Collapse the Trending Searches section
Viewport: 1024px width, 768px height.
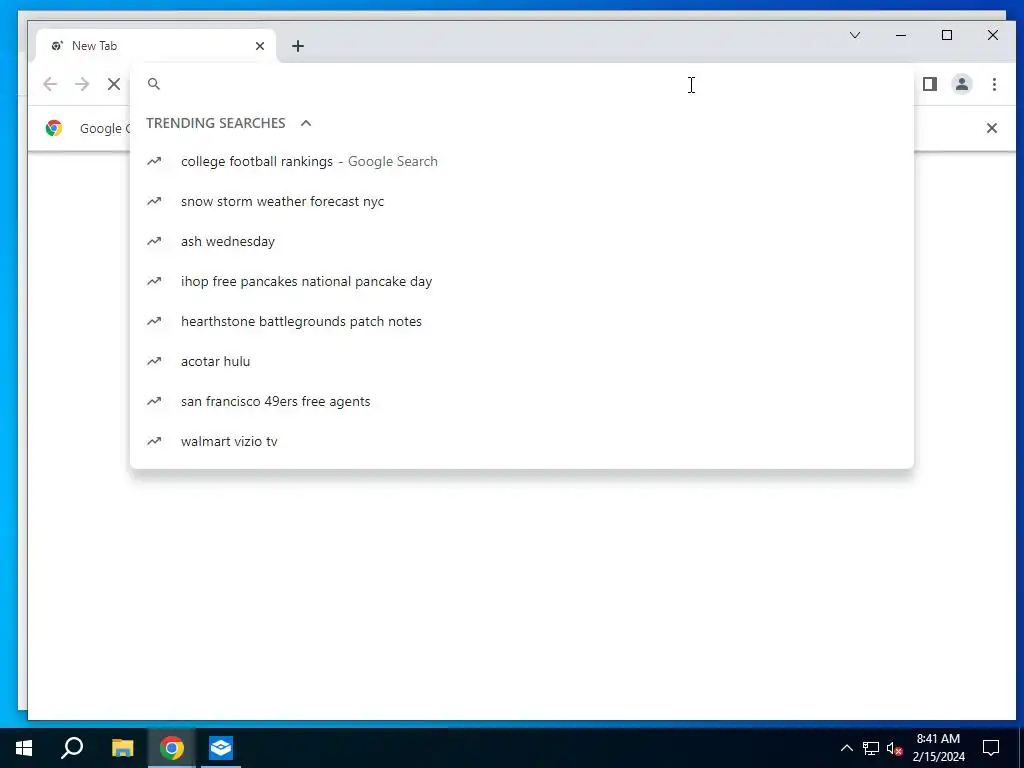click(x=306, y=123)
